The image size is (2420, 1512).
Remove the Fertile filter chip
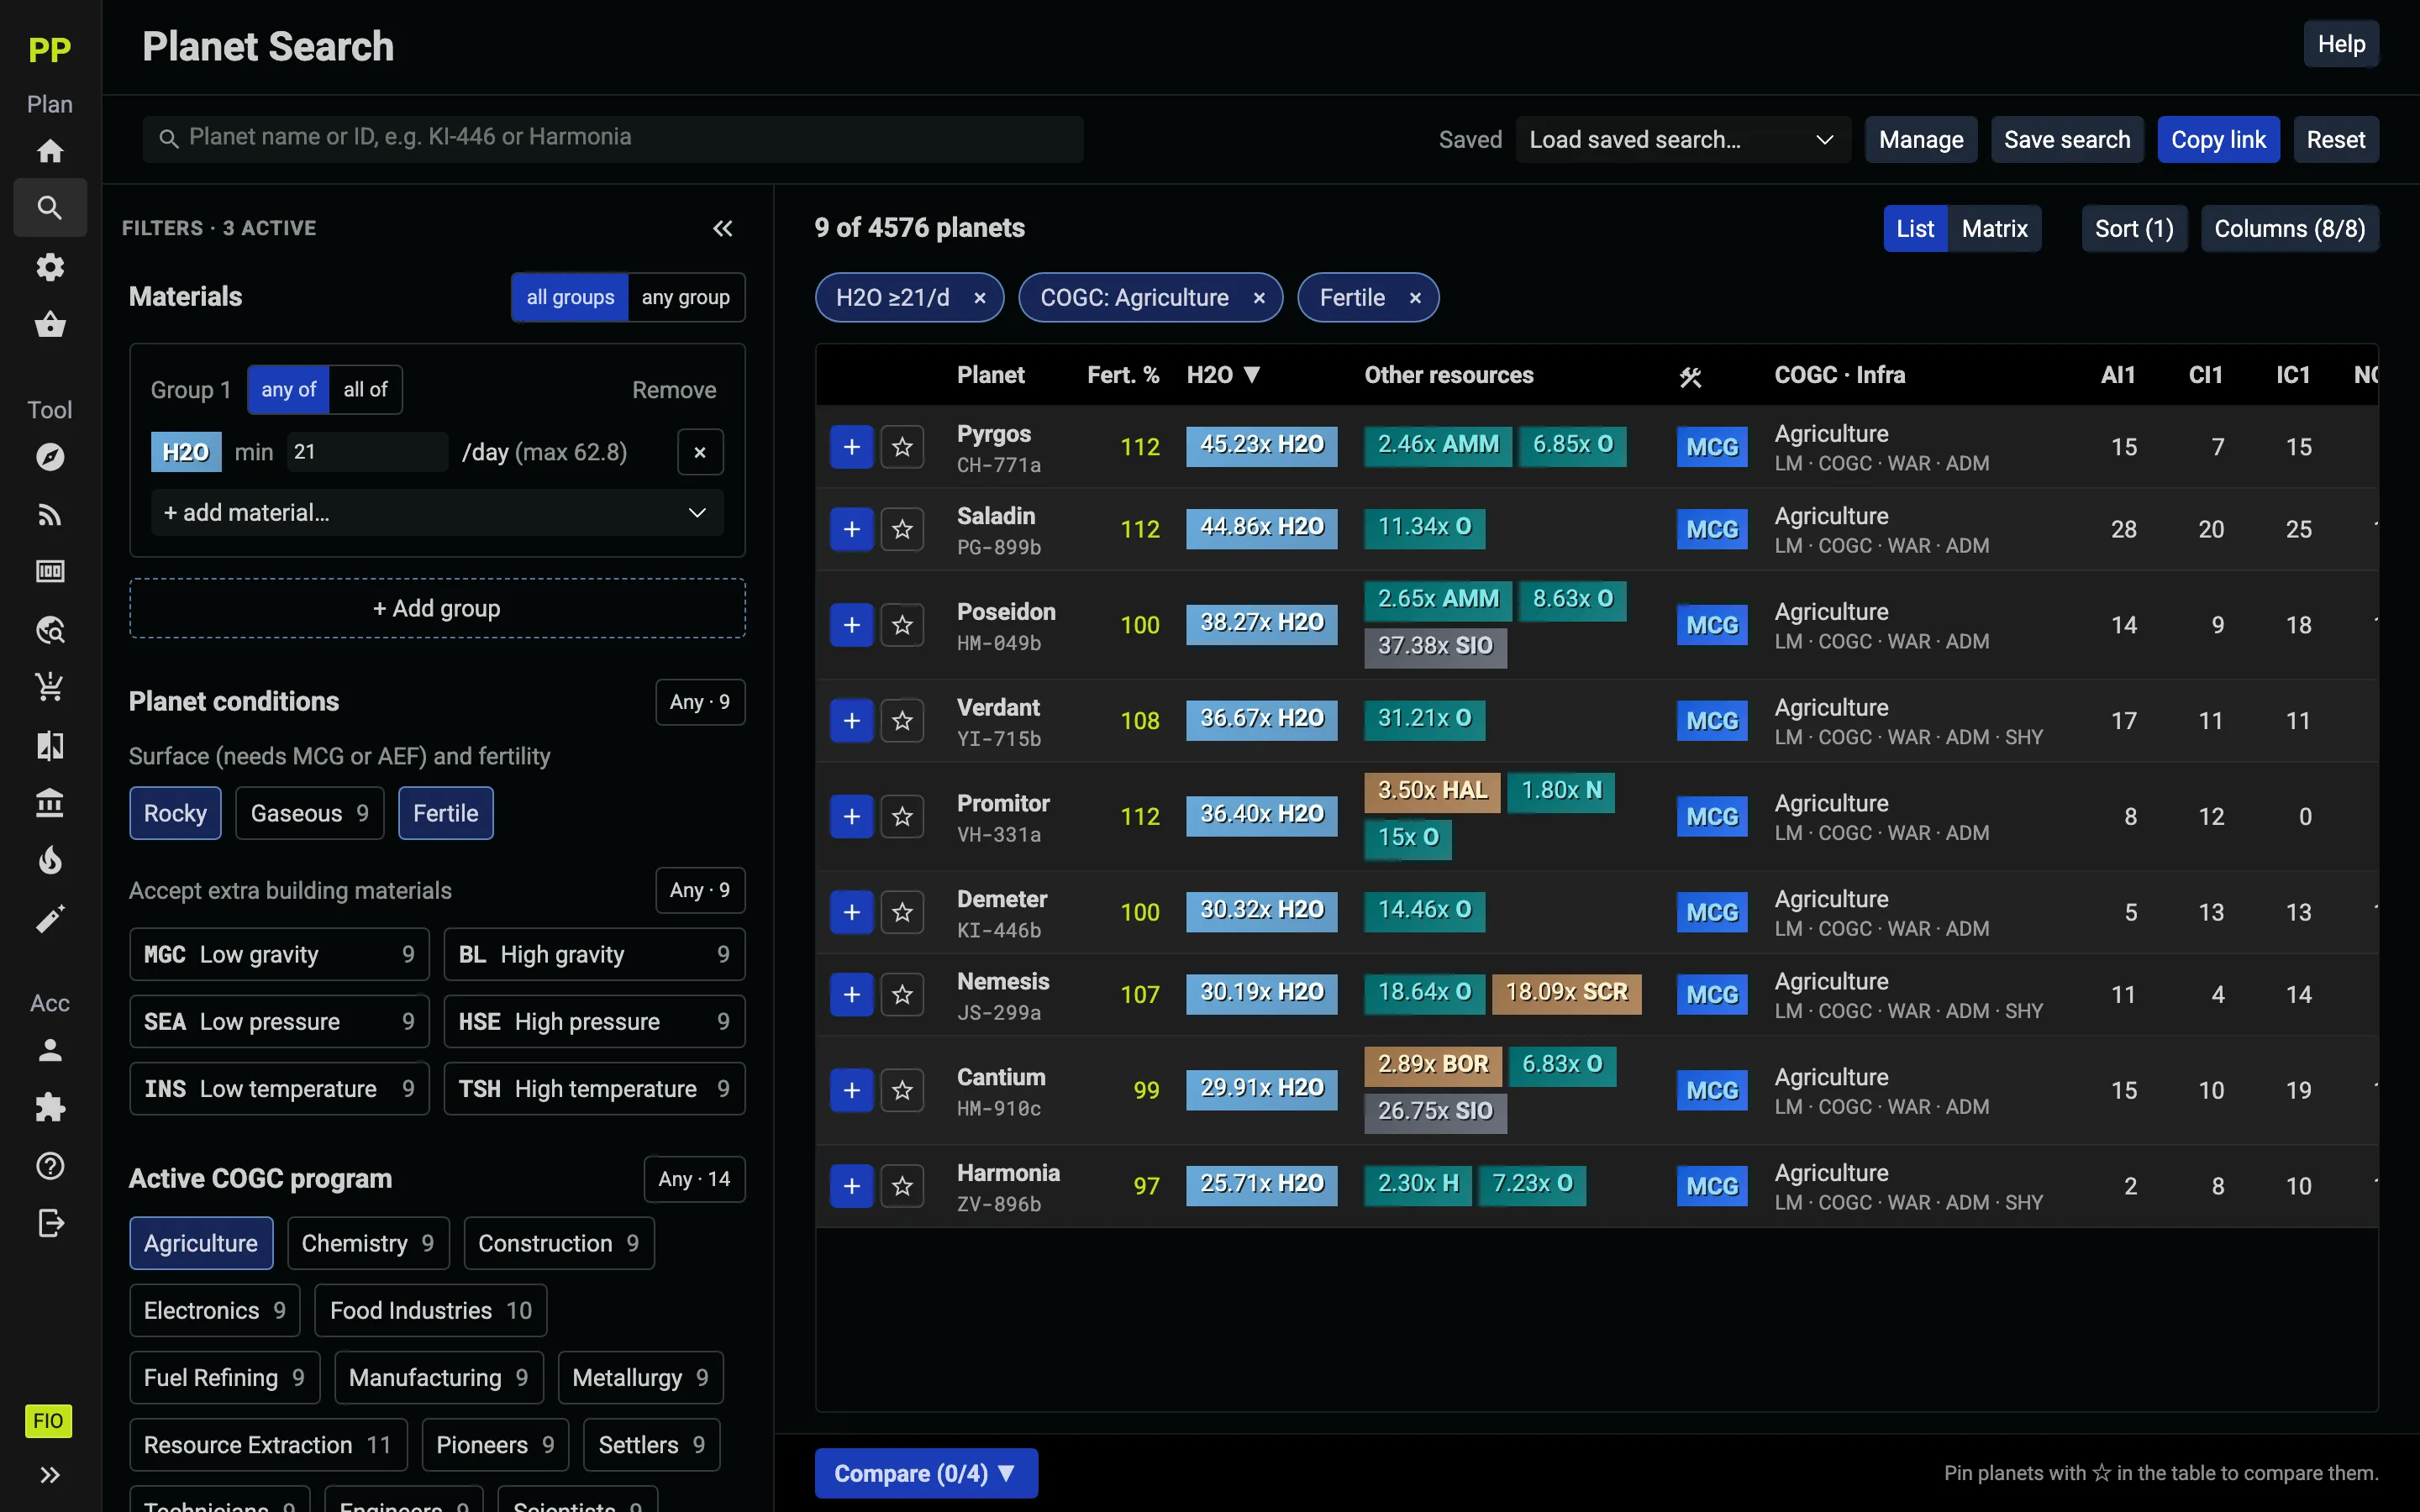point(1415,298)
